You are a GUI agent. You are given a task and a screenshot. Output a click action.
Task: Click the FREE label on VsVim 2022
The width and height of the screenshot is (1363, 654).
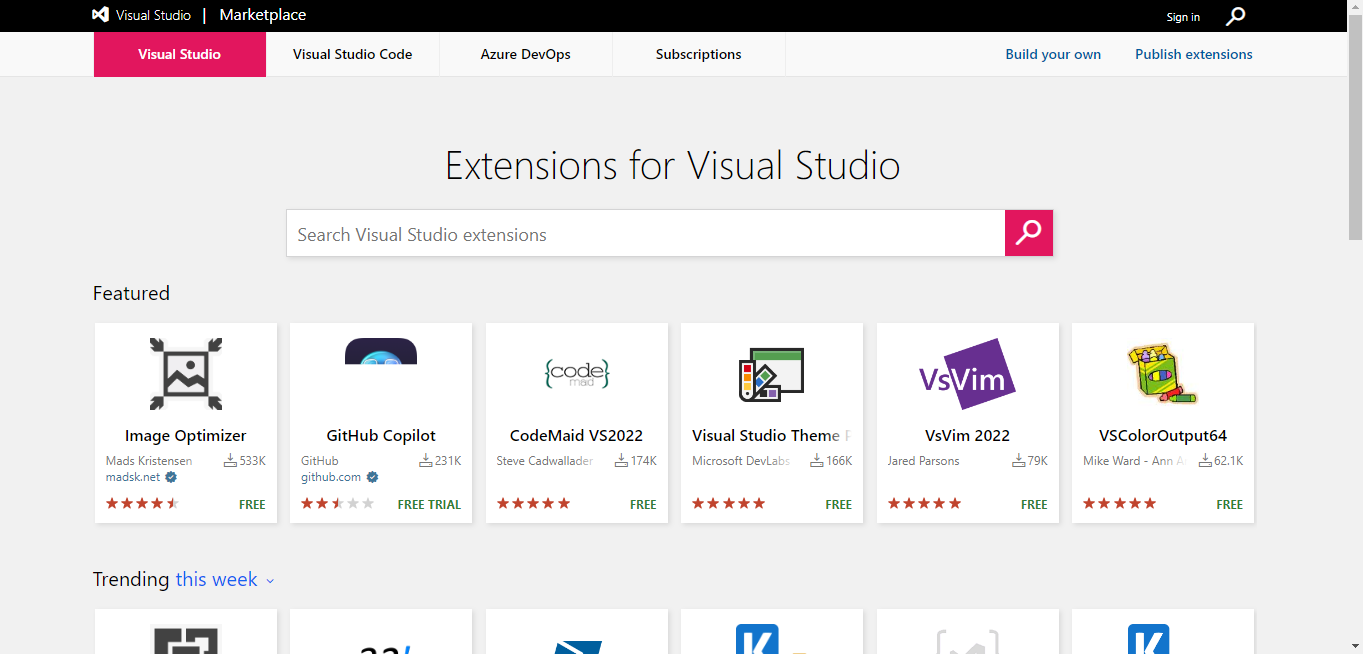click(1034, 505)
